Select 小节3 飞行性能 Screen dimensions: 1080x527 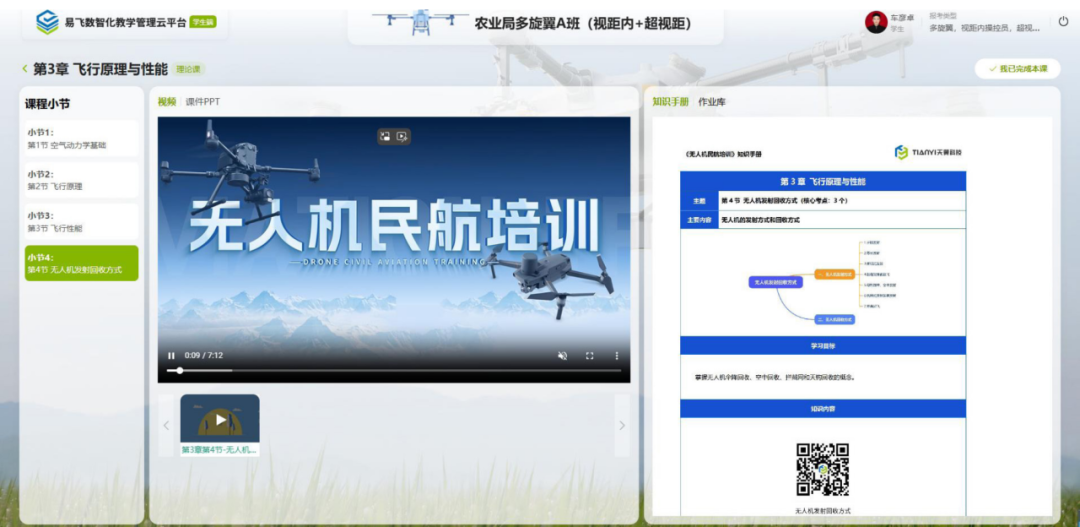pyautogui.click(x=81, y=221)
